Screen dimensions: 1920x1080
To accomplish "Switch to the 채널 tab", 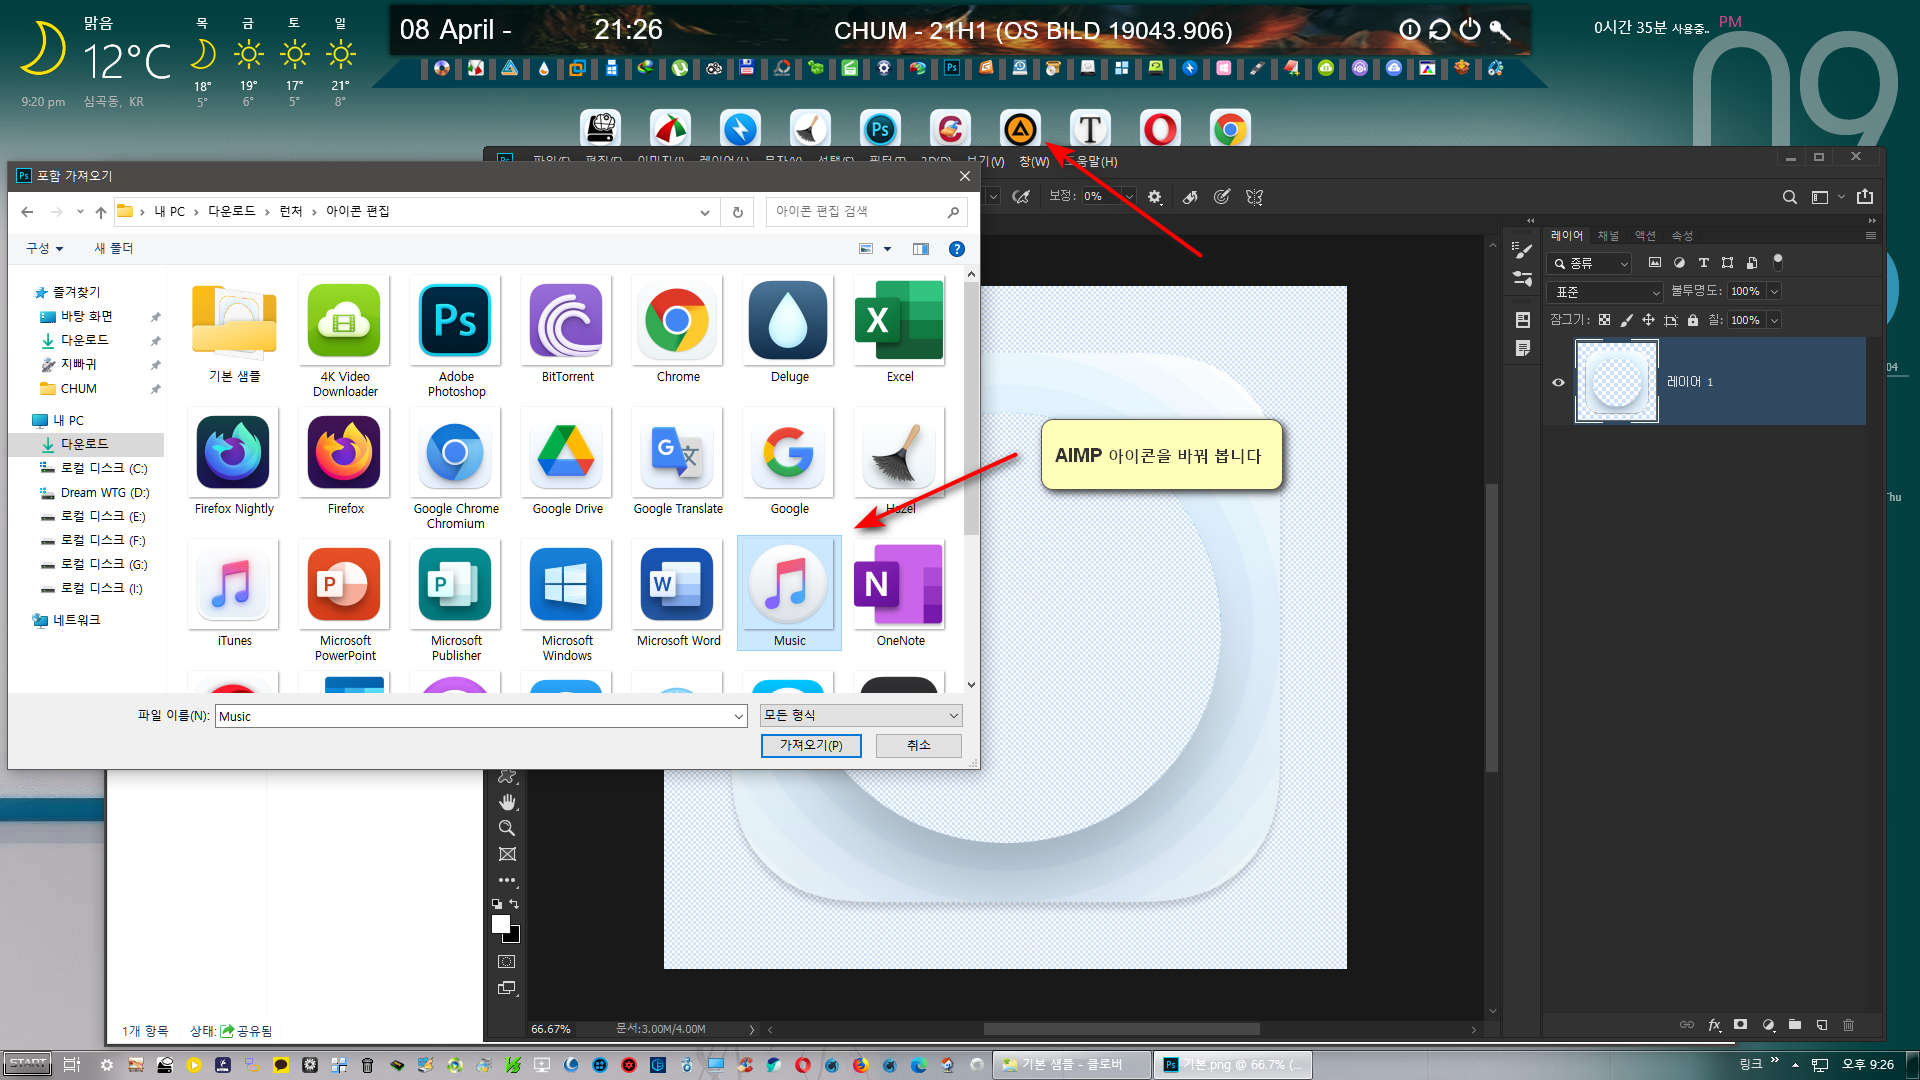I will click(1608, 236).
